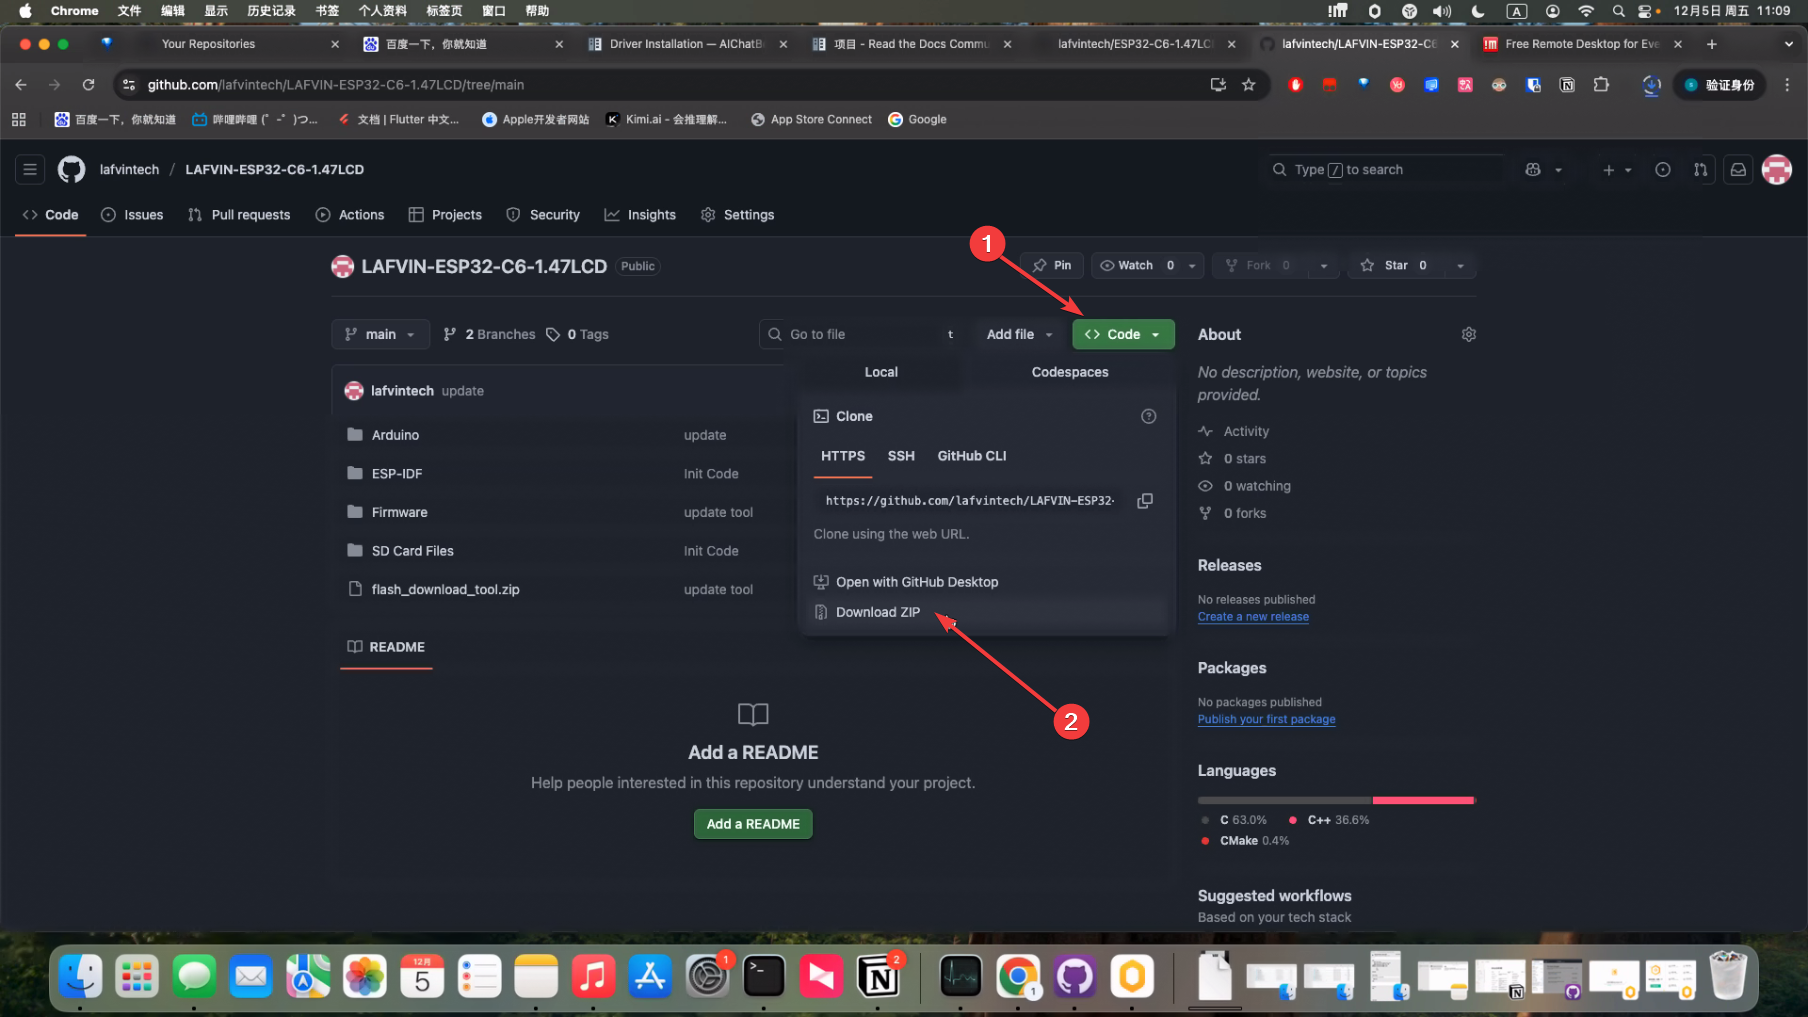Open Terminal from the Dock
Screen dimensions: 1808x1017
764,977
